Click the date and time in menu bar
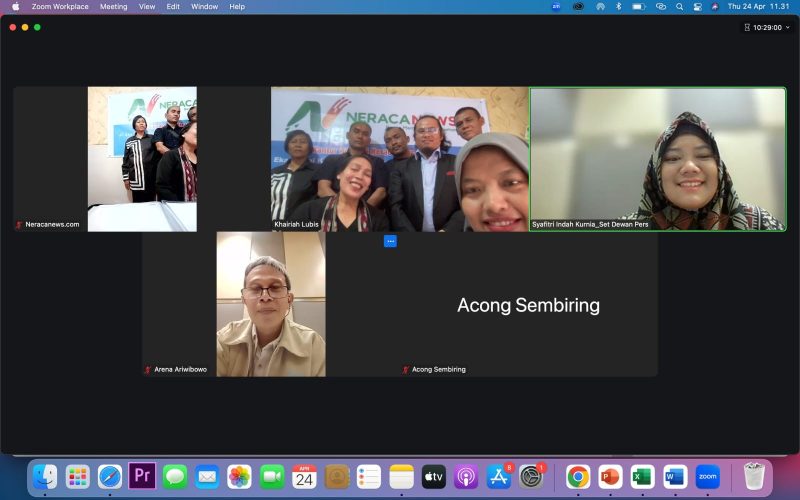This screenshot has width=800, height=500. (x=760, y=6)
